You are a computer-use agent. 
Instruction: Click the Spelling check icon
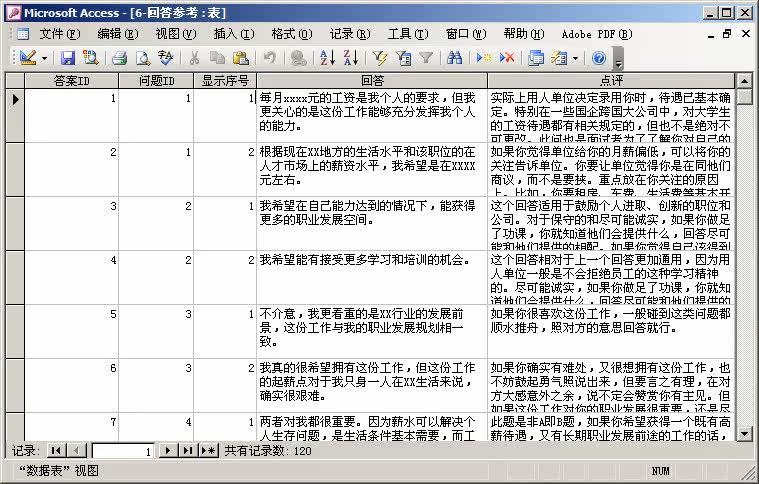166,59
